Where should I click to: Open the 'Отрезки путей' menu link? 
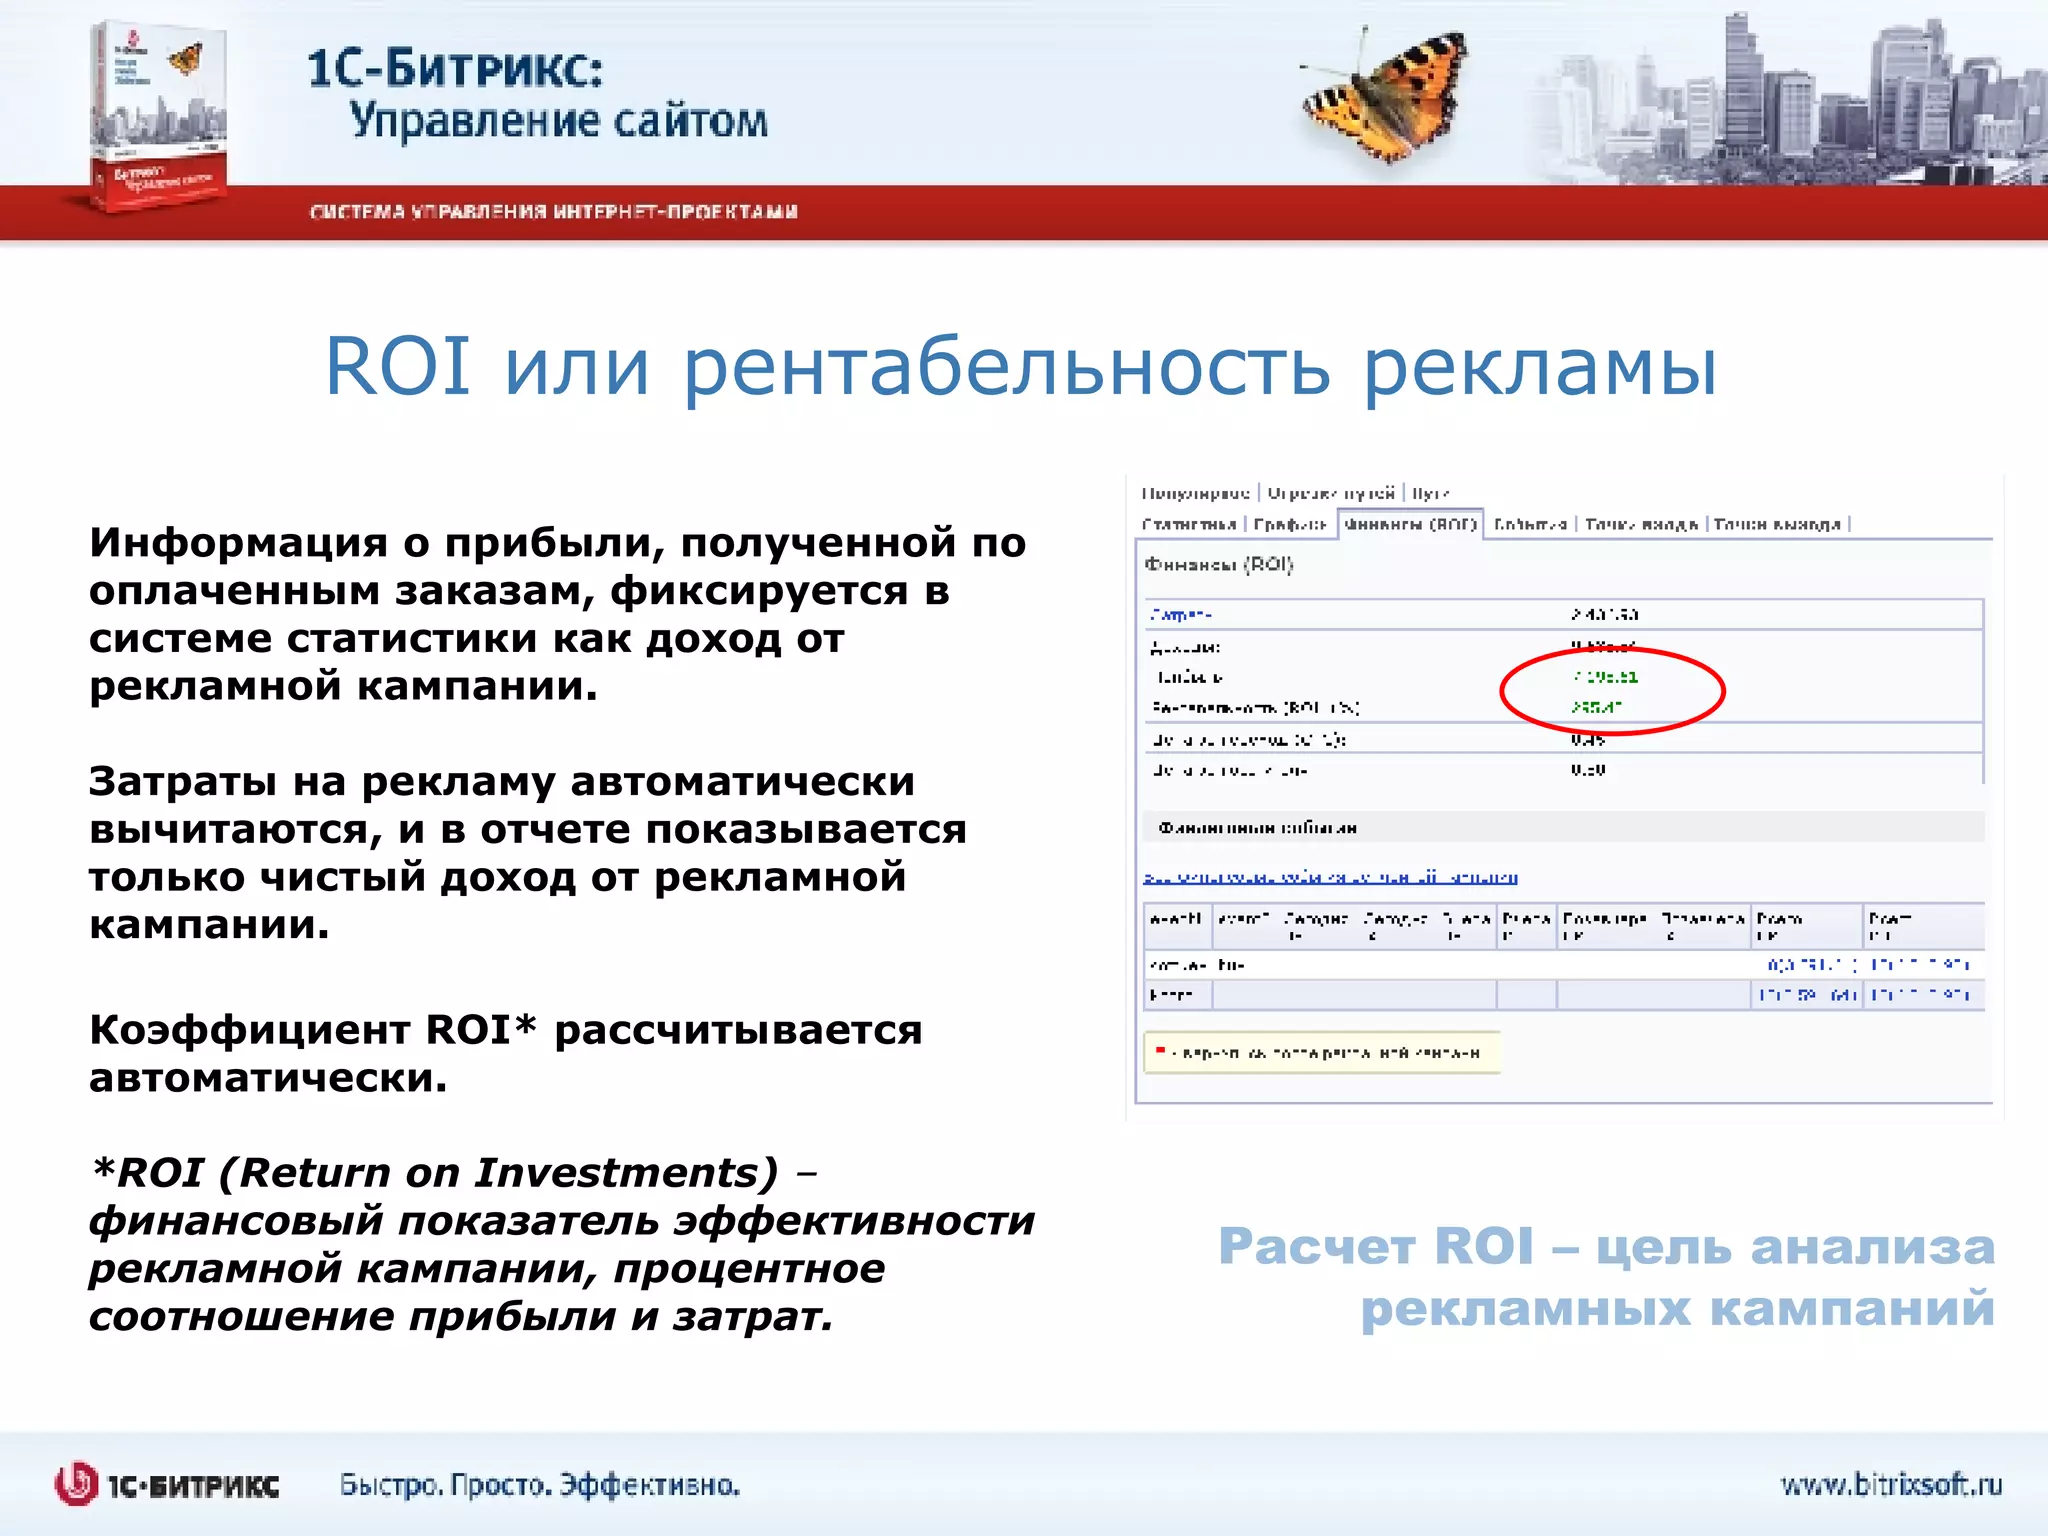[x=1331, y=493]
